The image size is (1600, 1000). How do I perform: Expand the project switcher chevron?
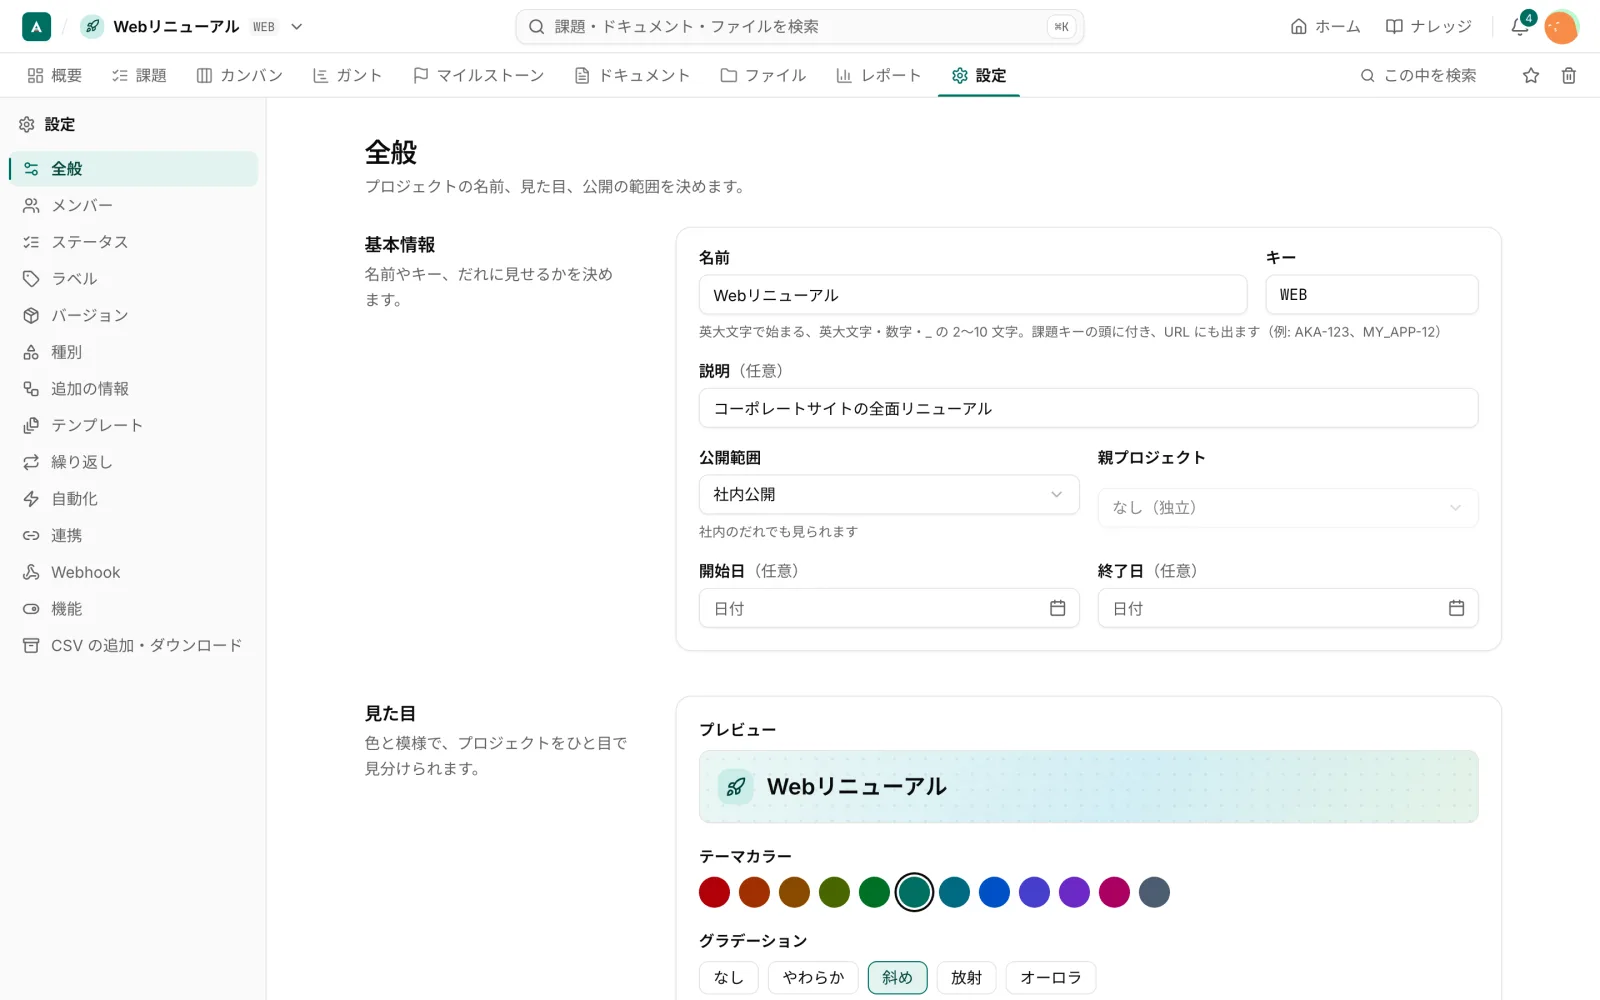296,27
